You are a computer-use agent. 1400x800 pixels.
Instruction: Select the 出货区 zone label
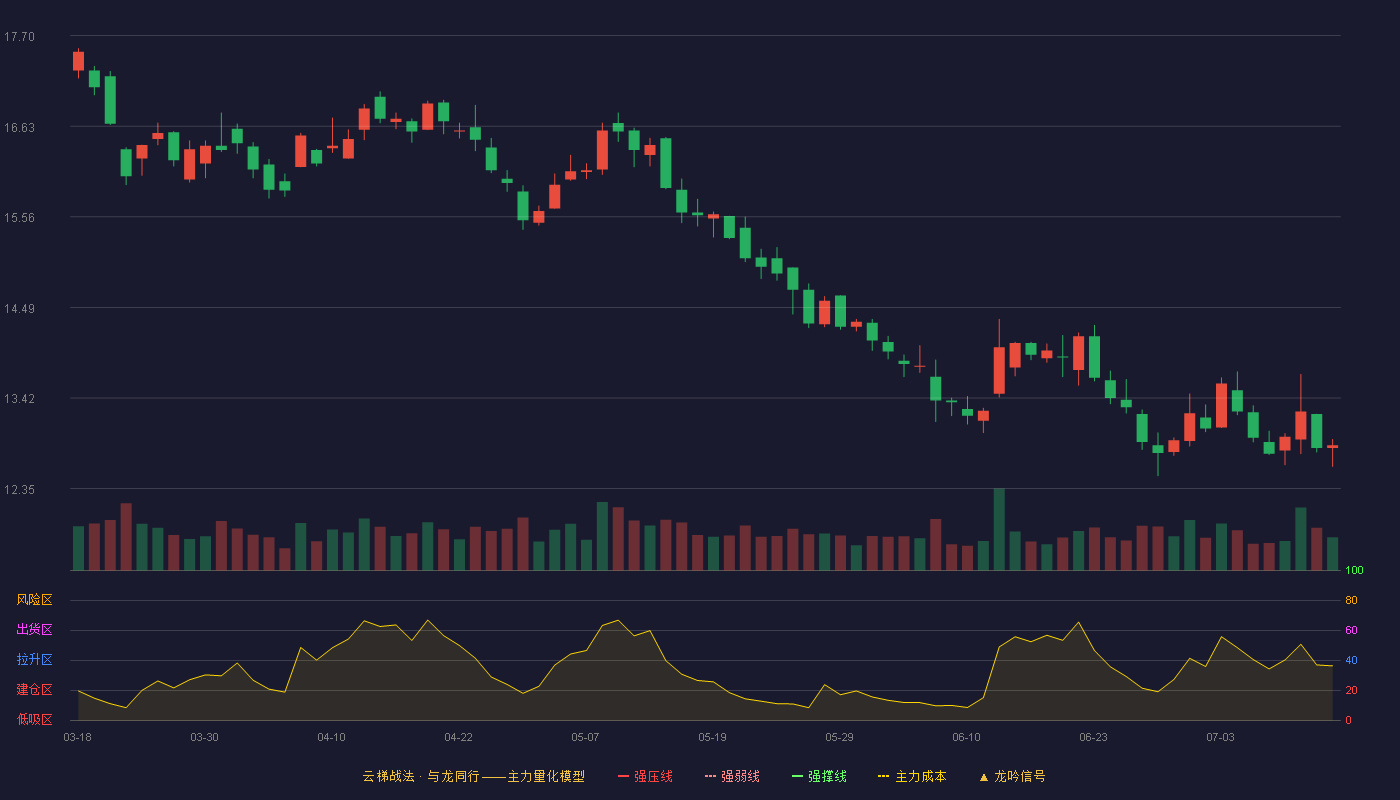[x=34, y=630]
